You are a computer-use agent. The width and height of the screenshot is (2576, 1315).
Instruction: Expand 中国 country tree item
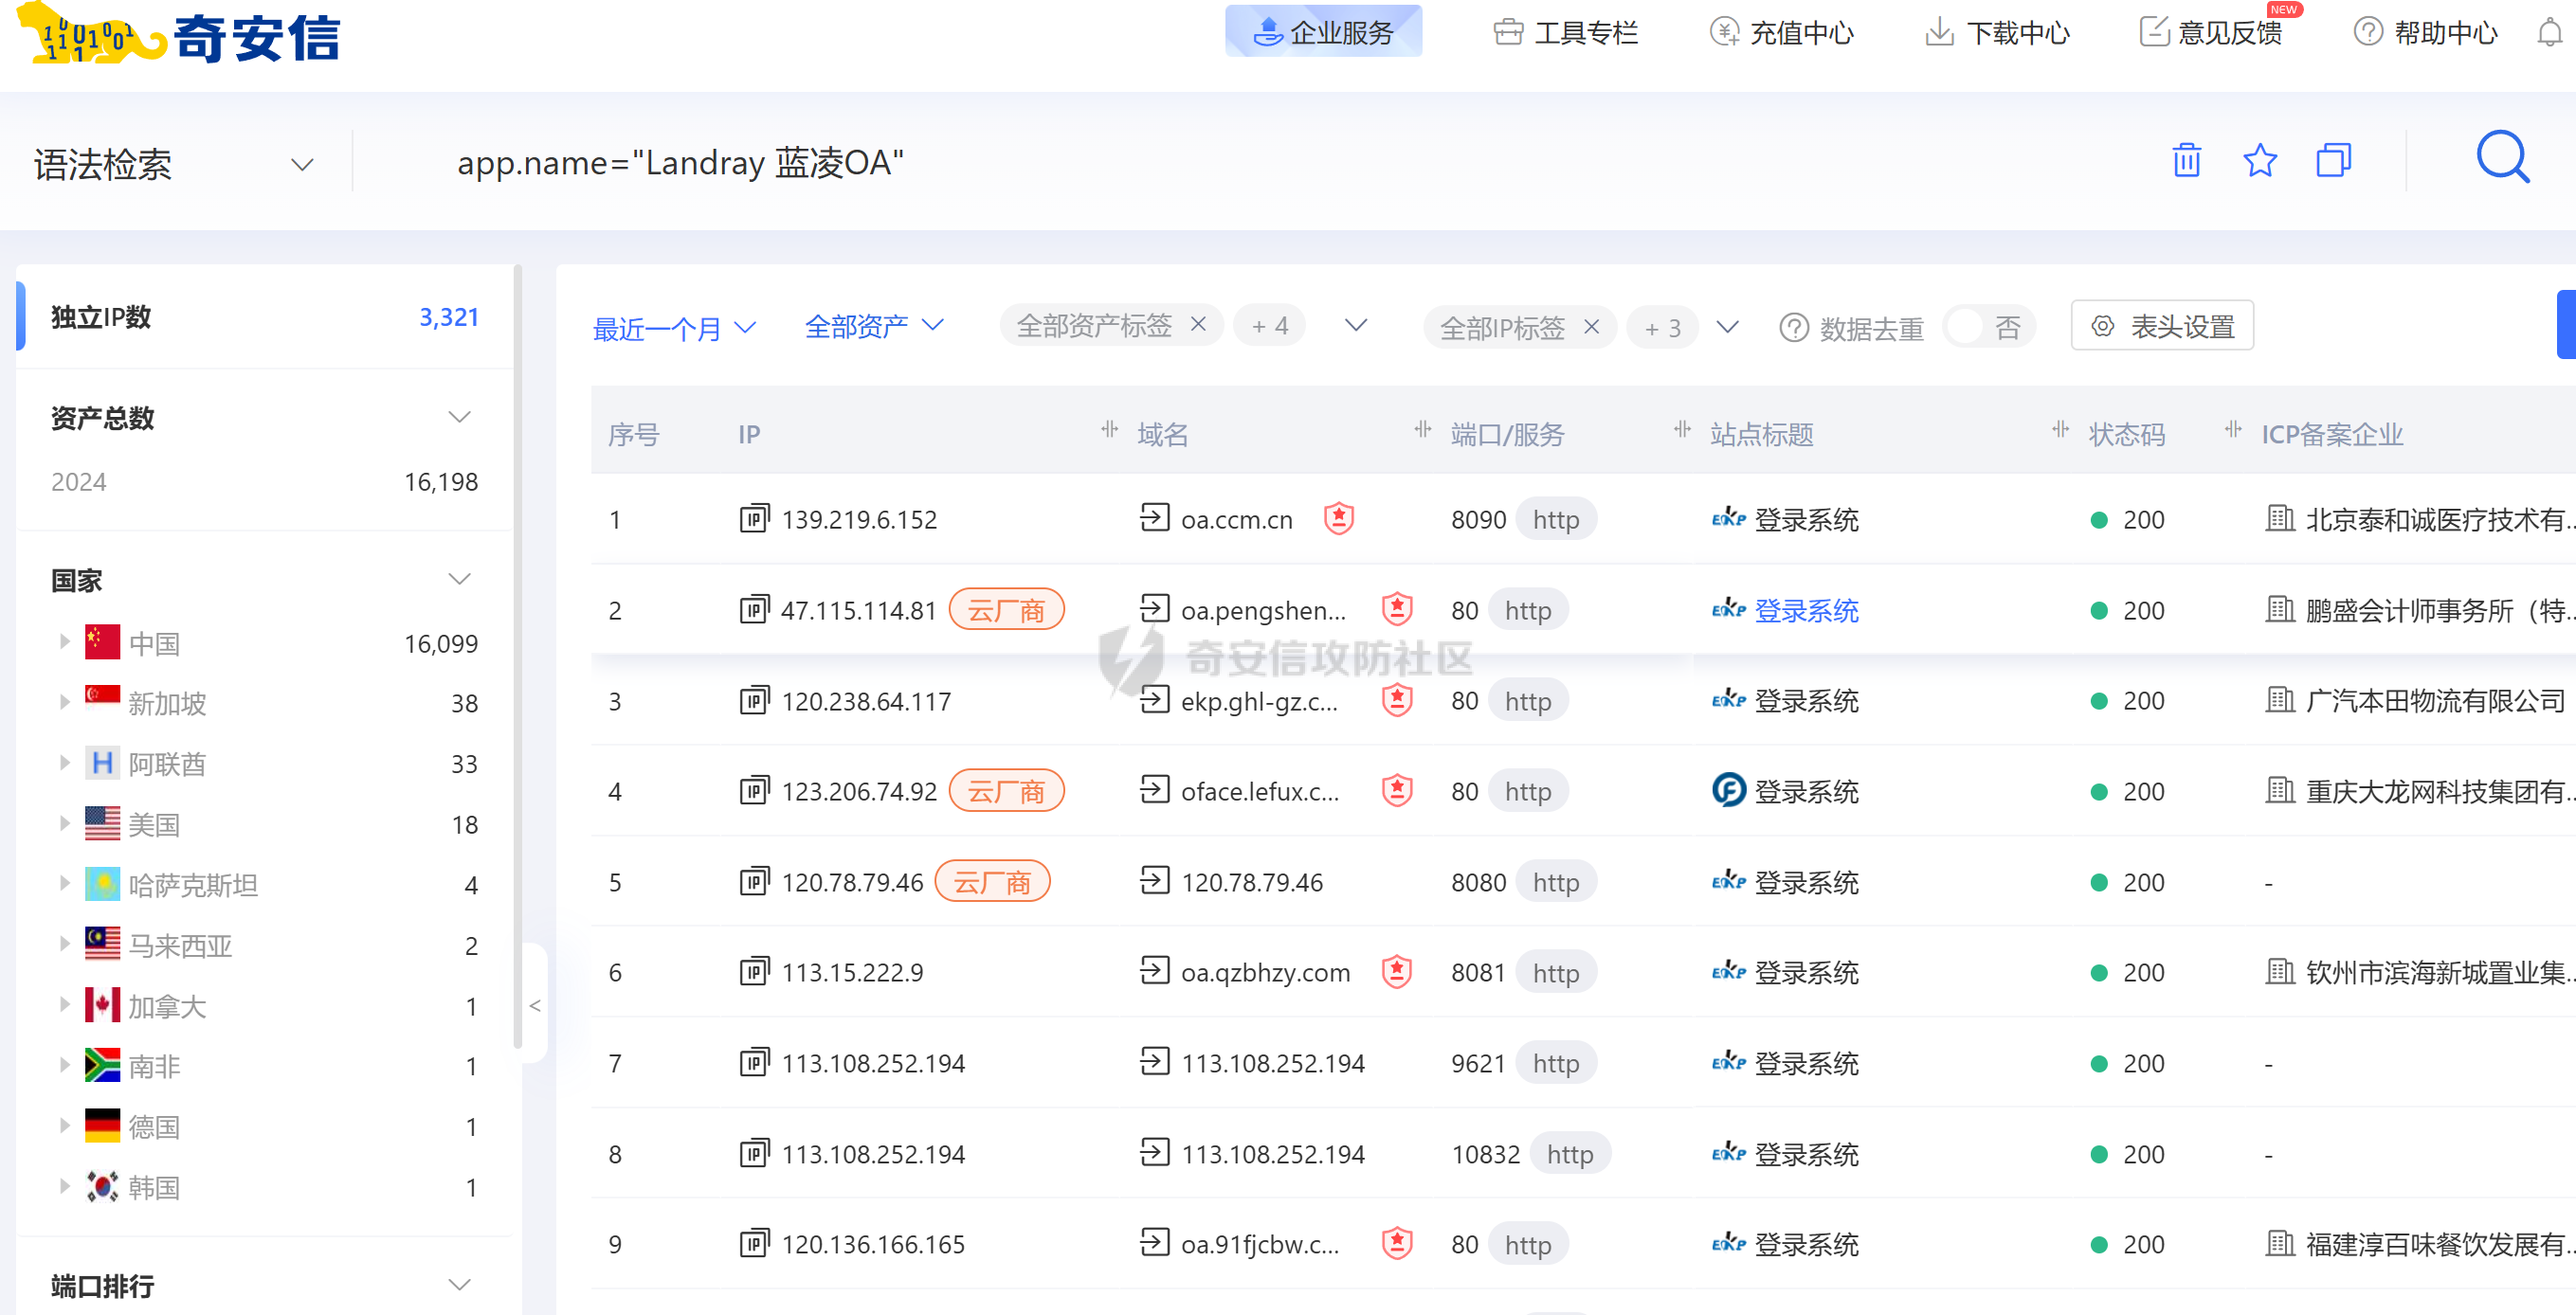[x=64, y=641]
